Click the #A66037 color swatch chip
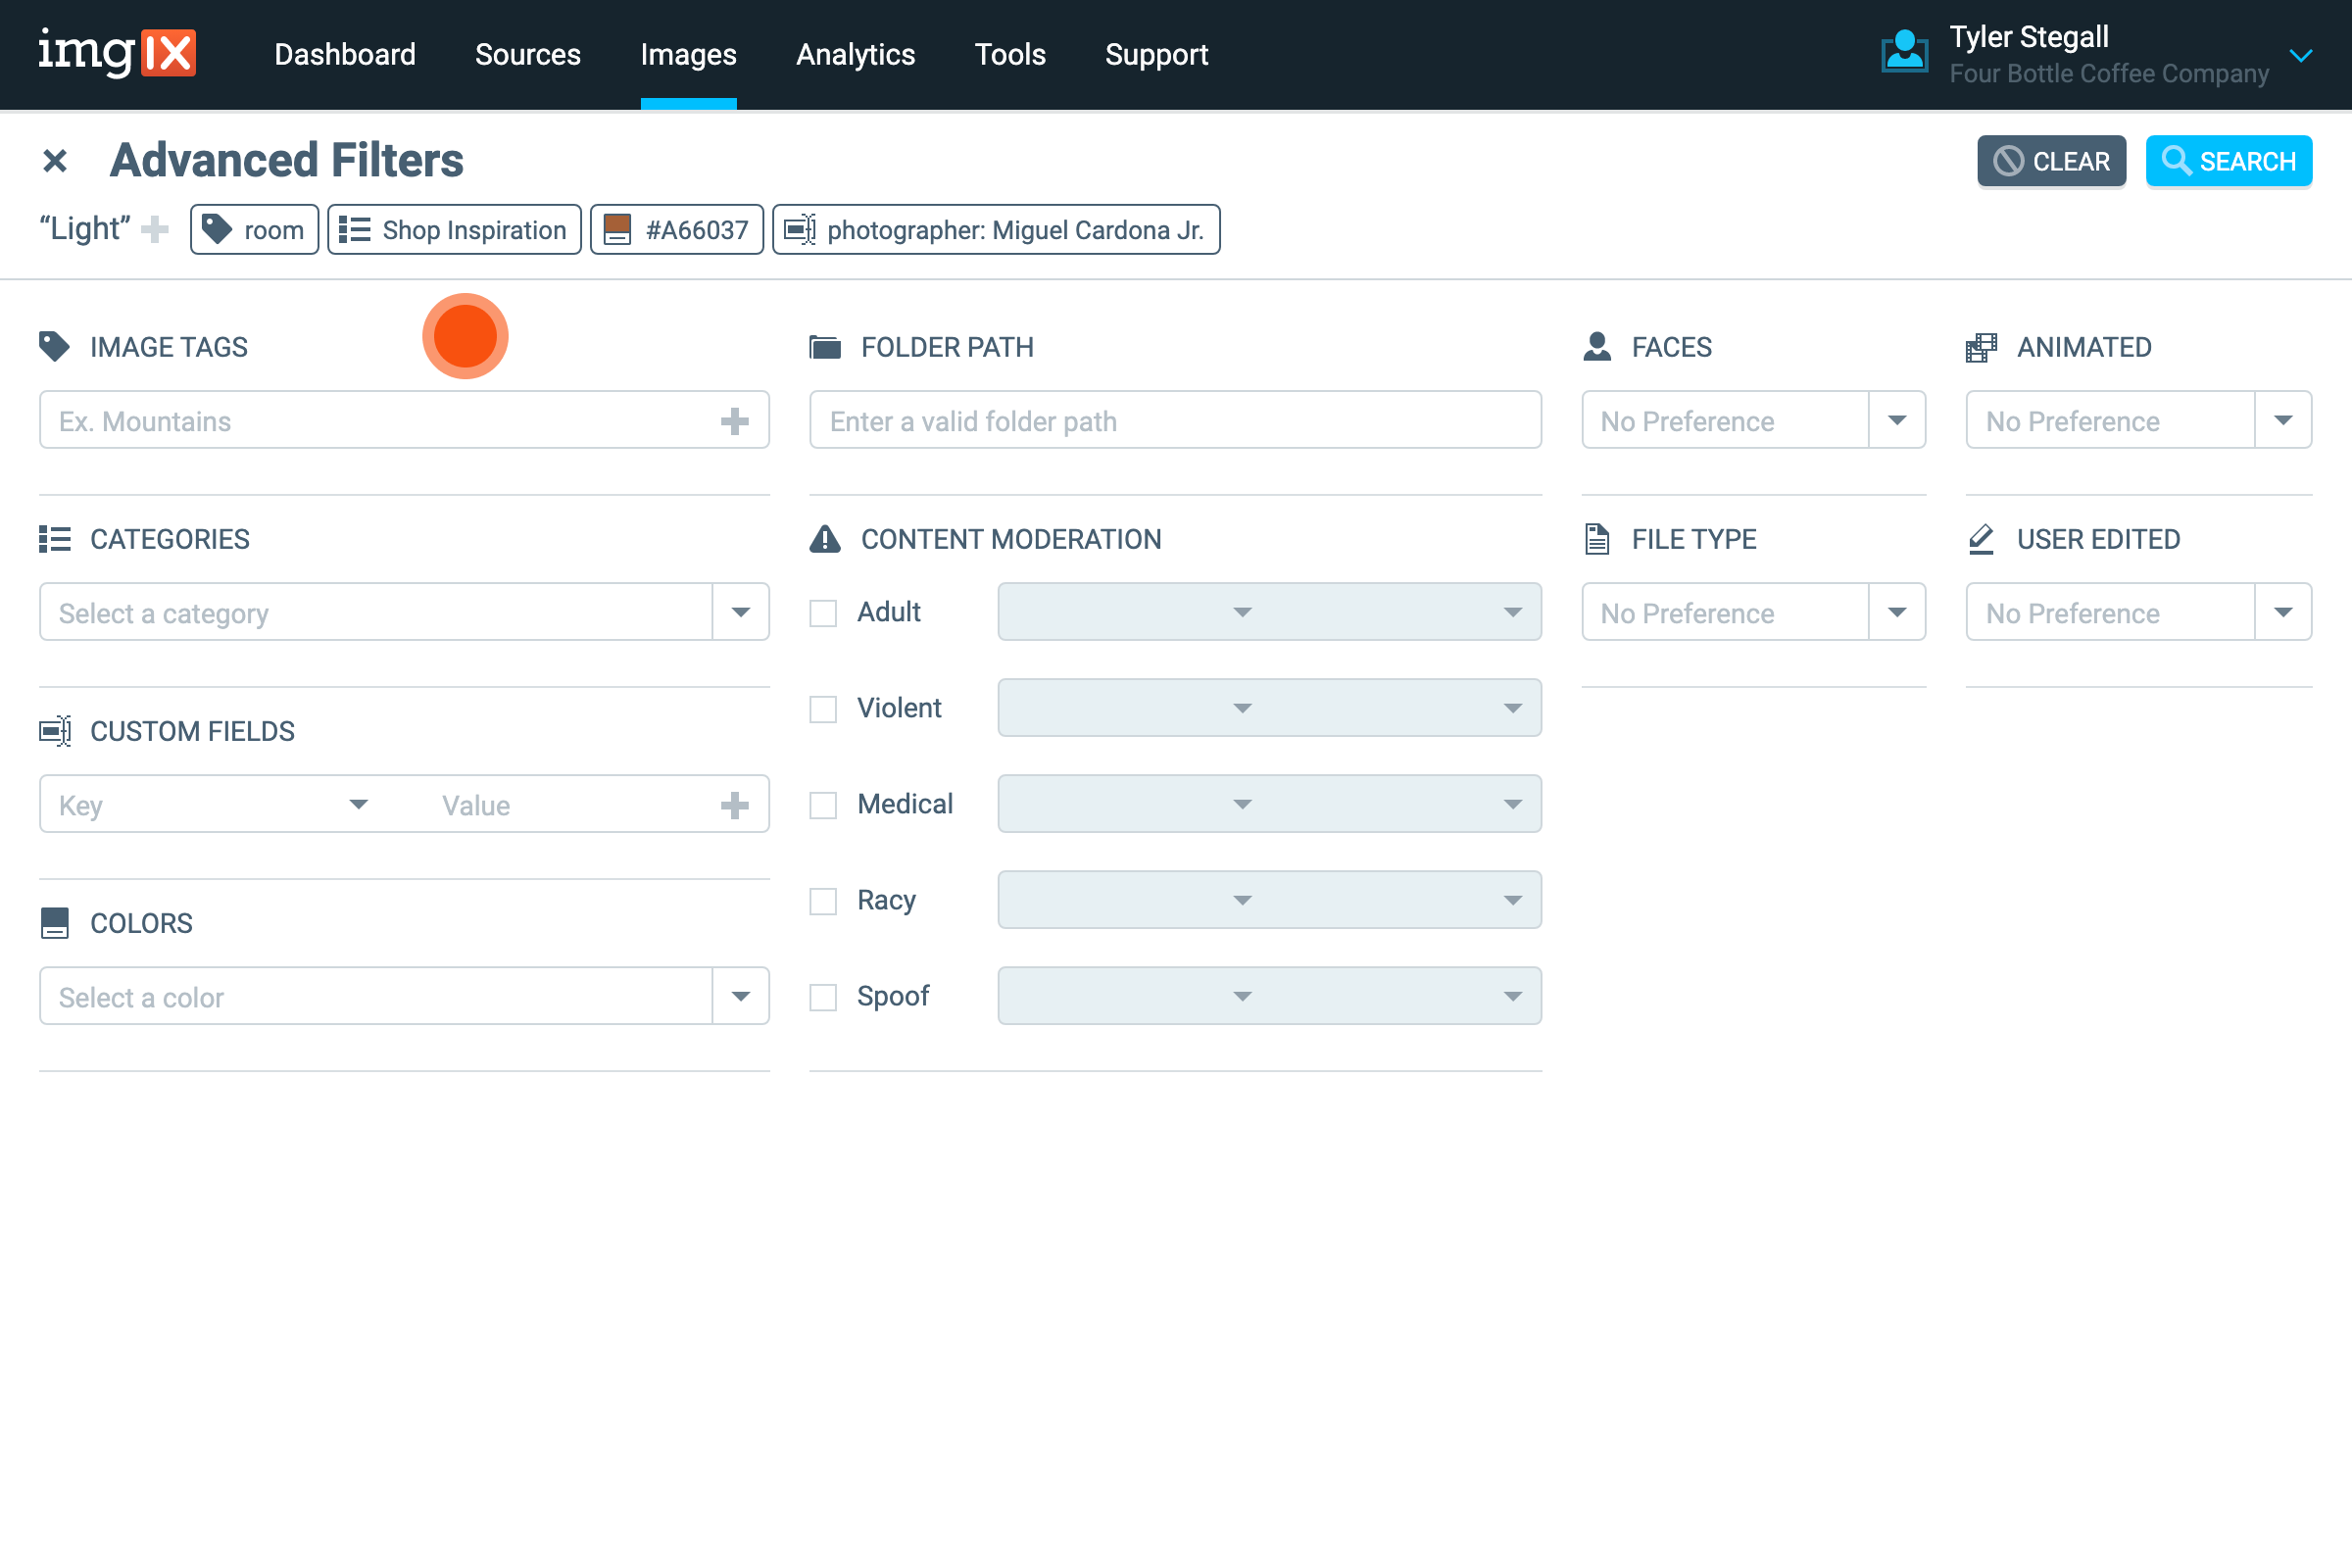The width and height of the screenshot is (2352, 1568). [677, 230]
